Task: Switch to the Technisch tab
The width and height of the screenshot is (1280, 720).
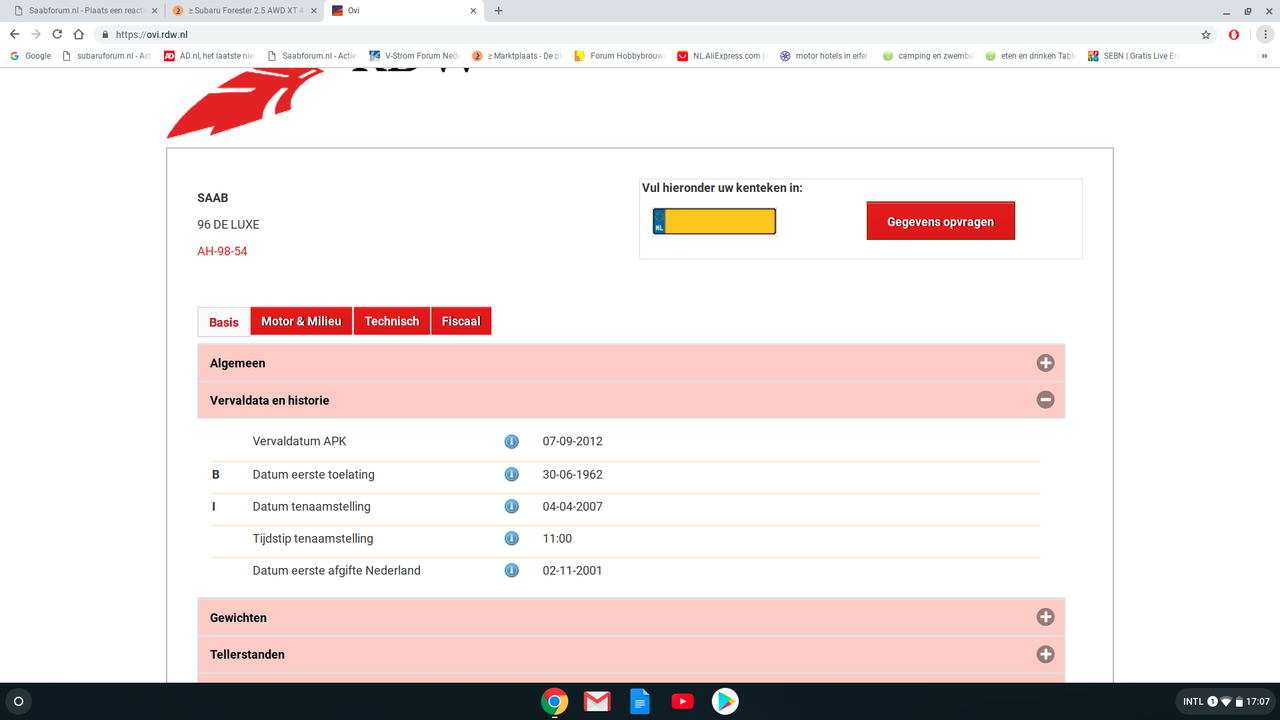Action: 392,321
